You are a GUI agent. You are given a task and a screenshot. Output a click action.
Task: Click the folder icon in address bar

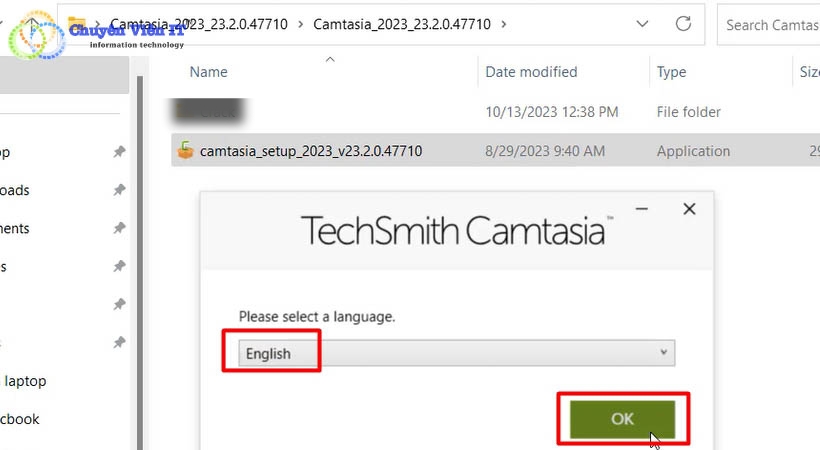77,24
